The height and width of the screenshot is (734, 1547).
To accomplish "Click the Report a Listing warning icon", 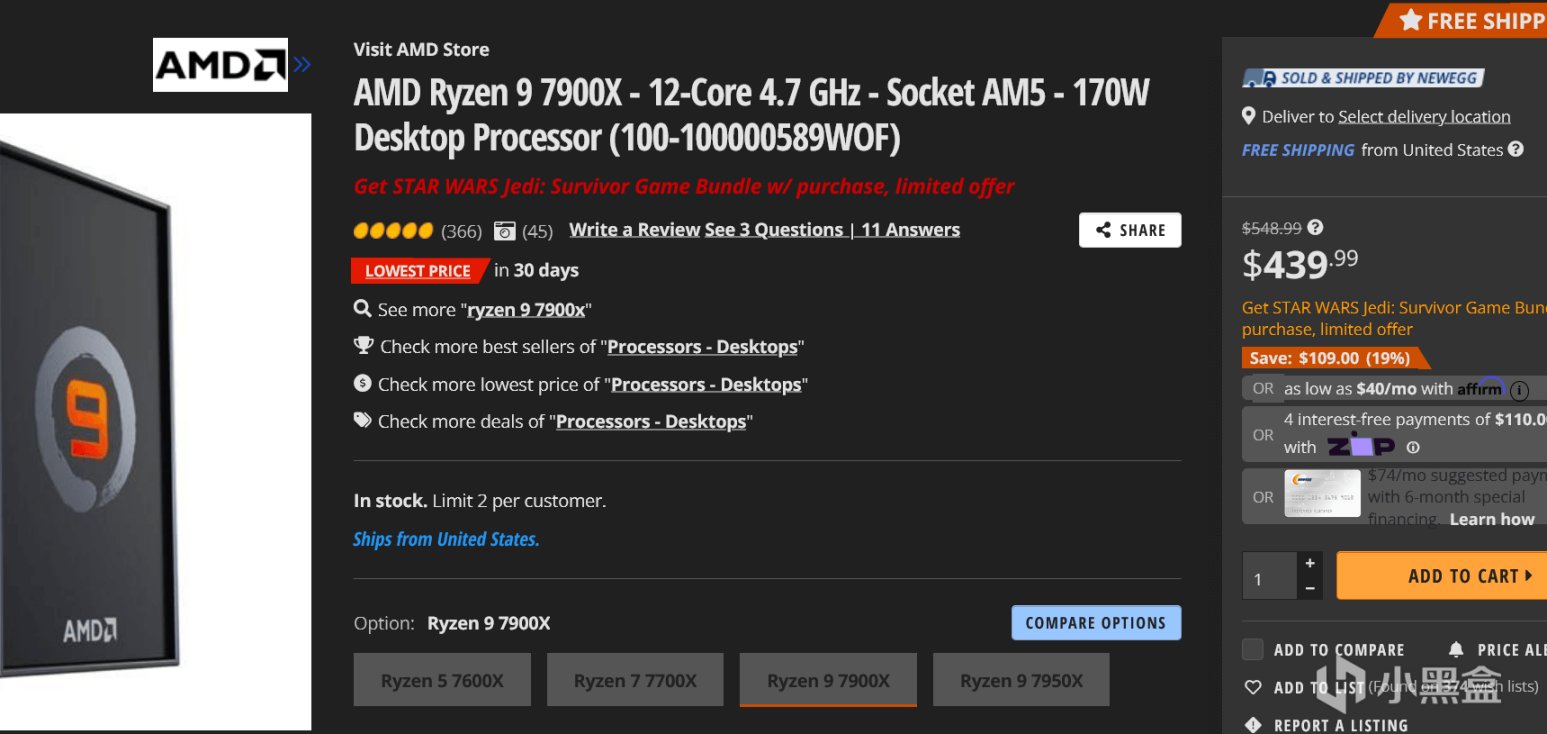I will 1252,725.
